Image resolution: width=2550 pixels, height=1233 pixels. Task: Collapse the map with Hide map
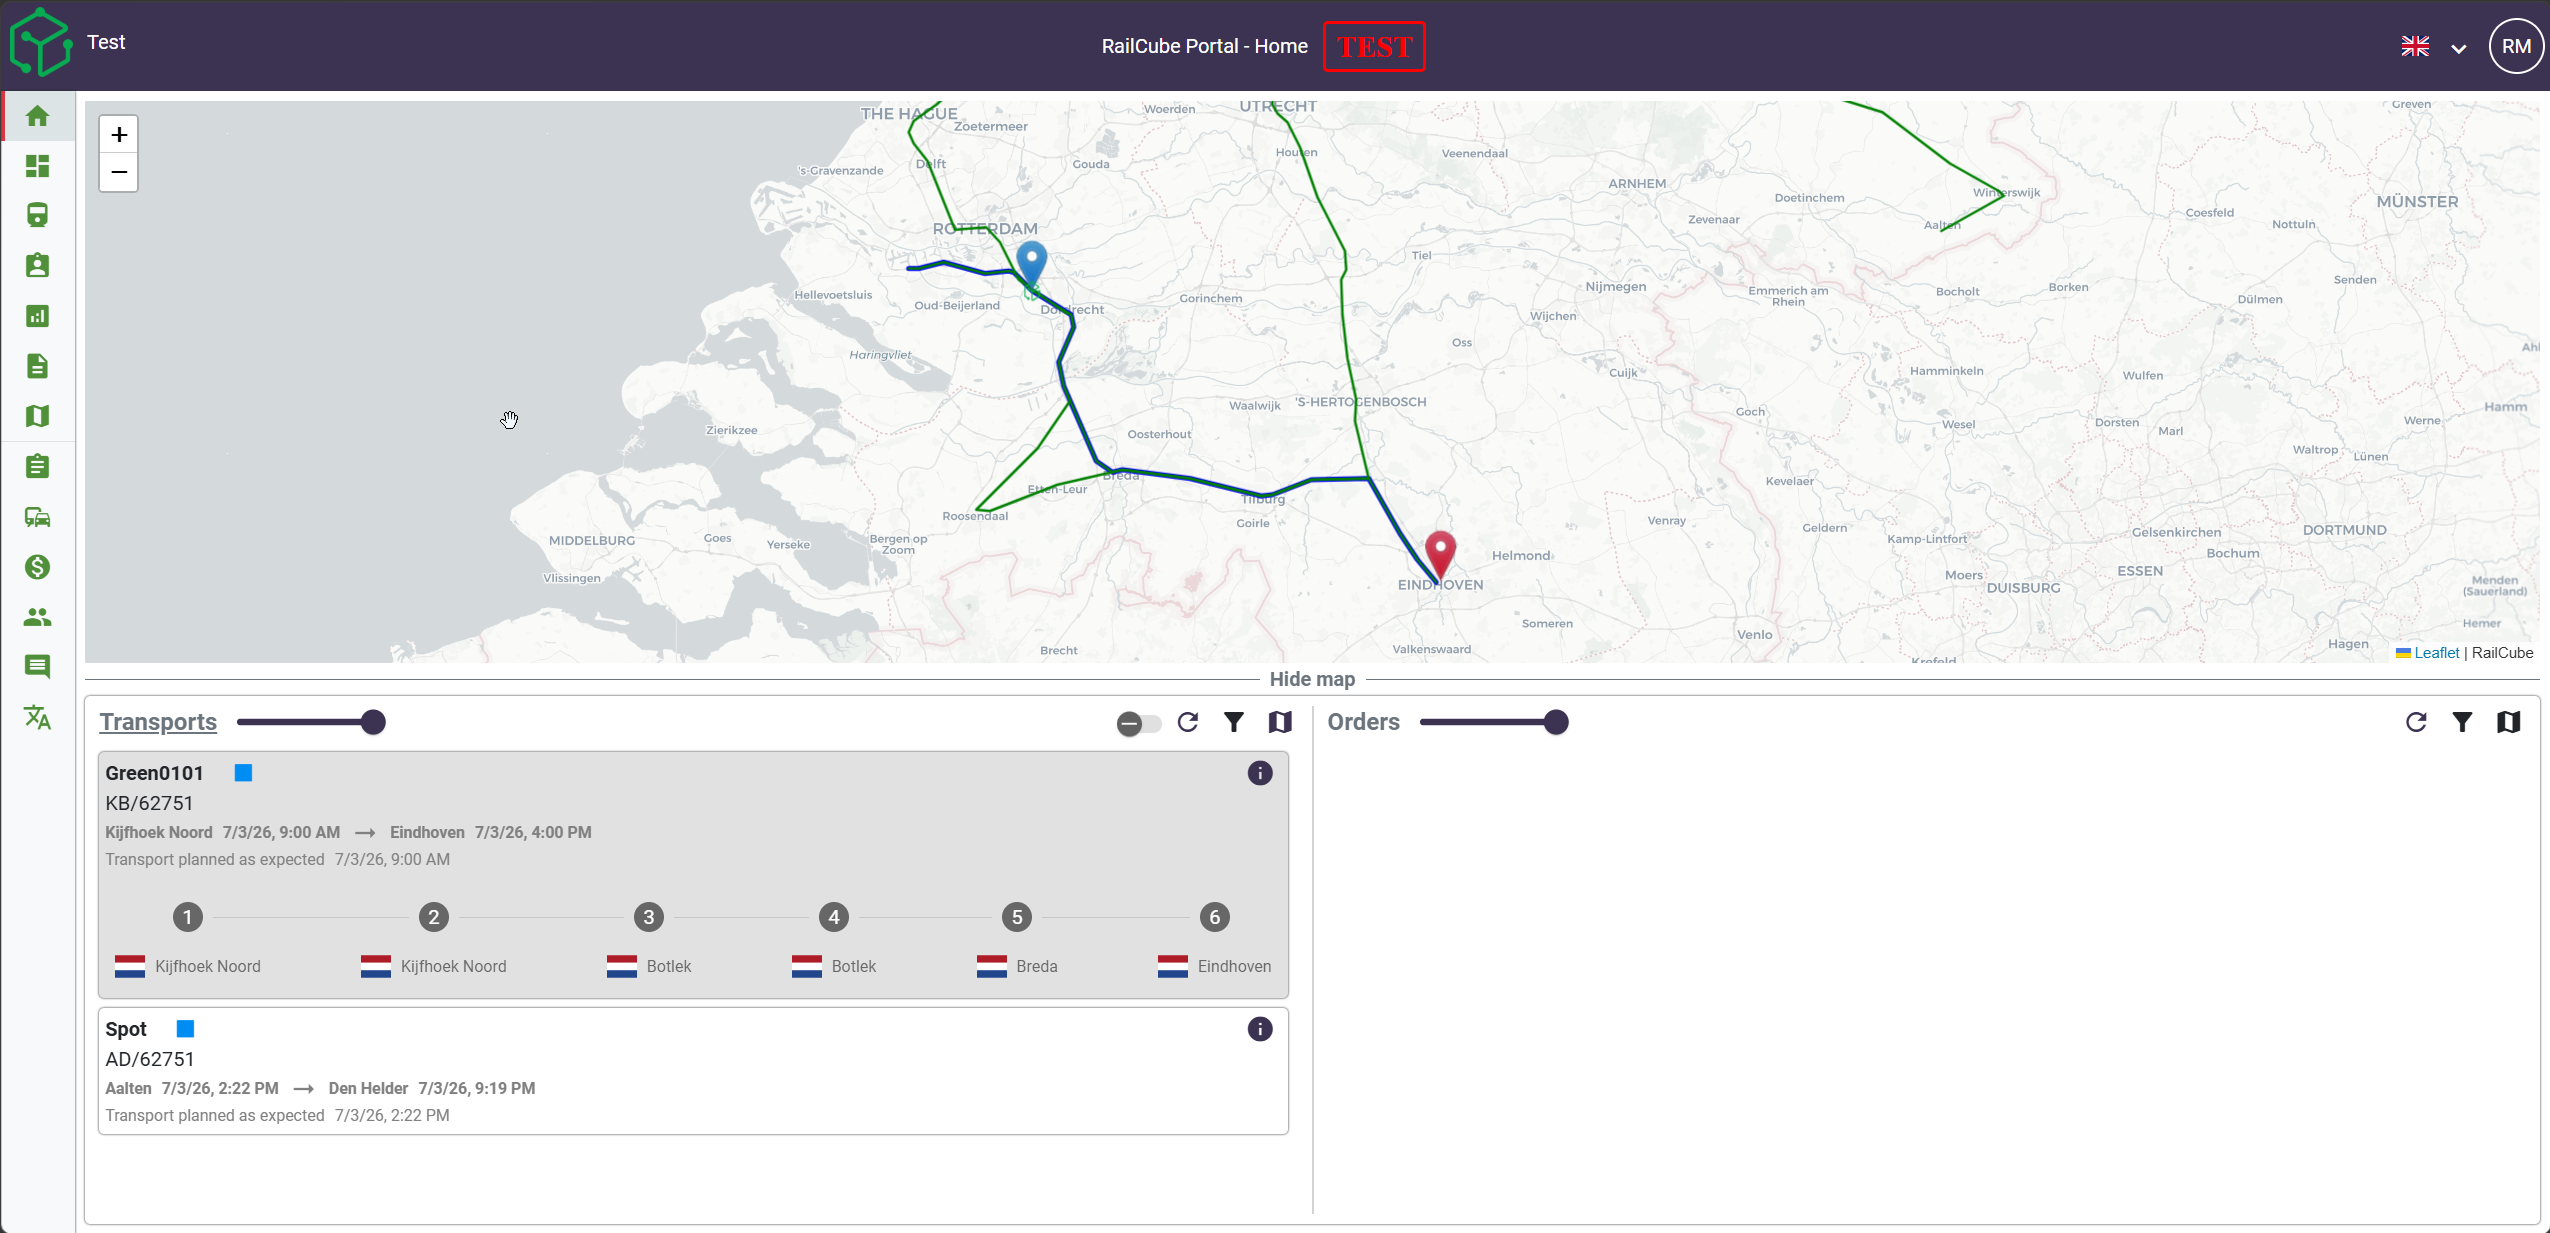[1312, 679]
